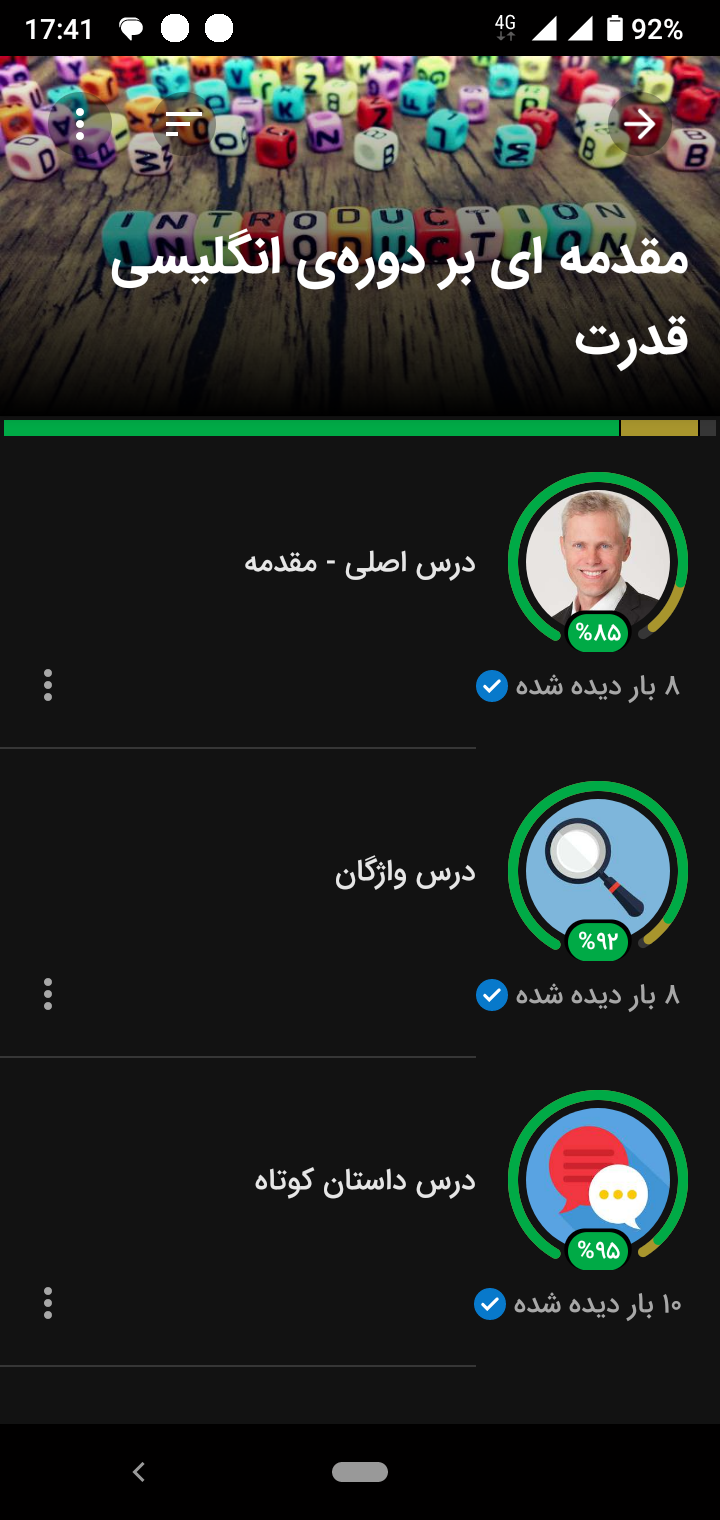Tap the forward arrow icon in header

pyautogui.click(x=639, y=124)
